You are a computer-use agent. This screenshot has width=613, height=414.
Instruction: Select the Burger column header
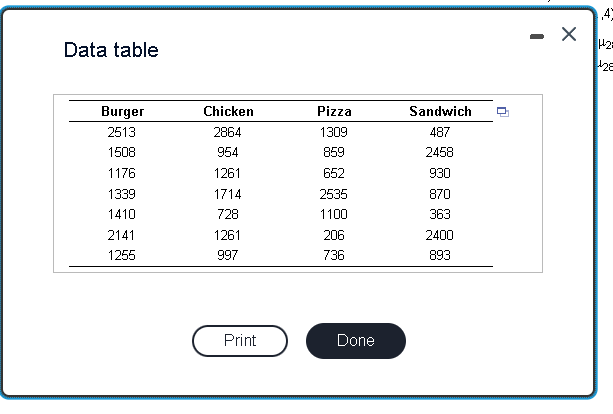[122, 111]
